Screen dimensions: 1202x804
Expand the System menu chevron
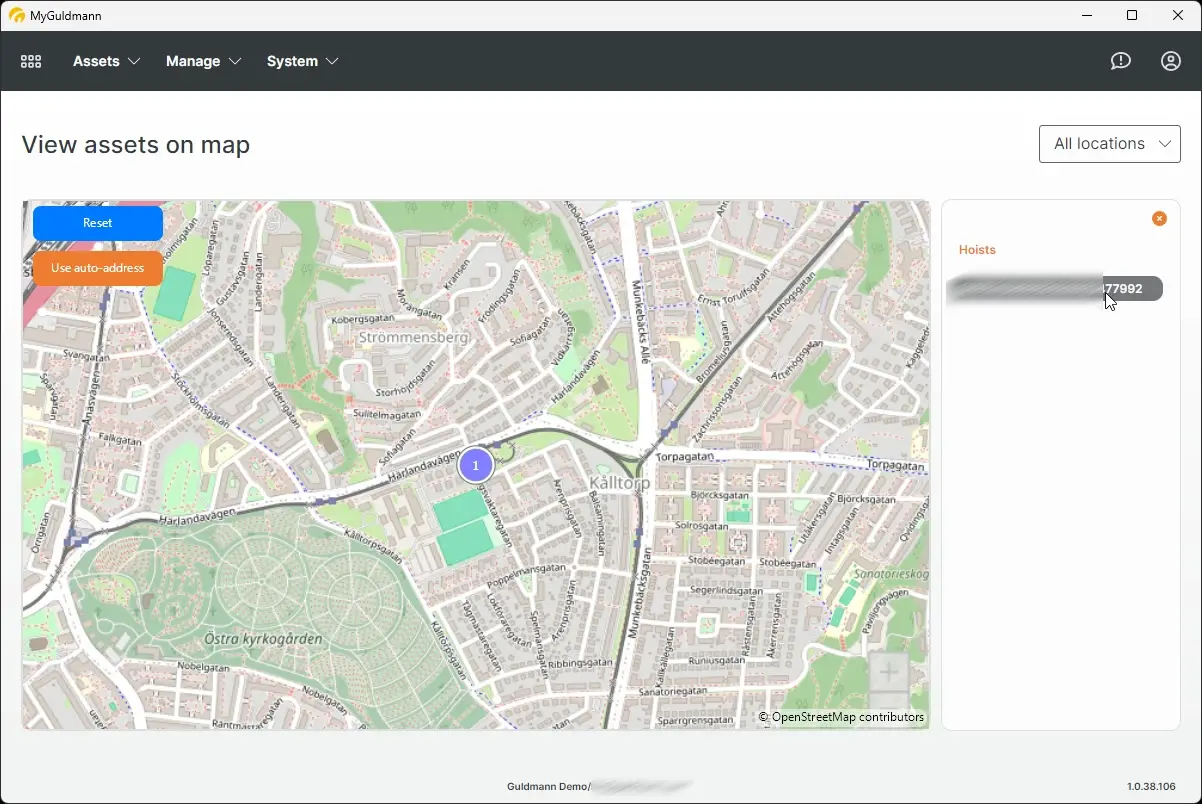pos(334,61)
